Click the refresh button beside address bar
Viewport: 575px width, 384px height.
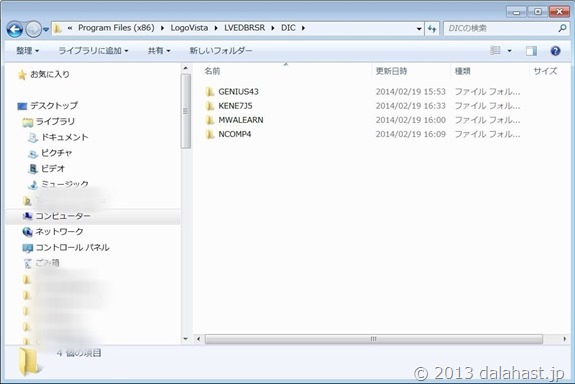click(x=432, y=29)
